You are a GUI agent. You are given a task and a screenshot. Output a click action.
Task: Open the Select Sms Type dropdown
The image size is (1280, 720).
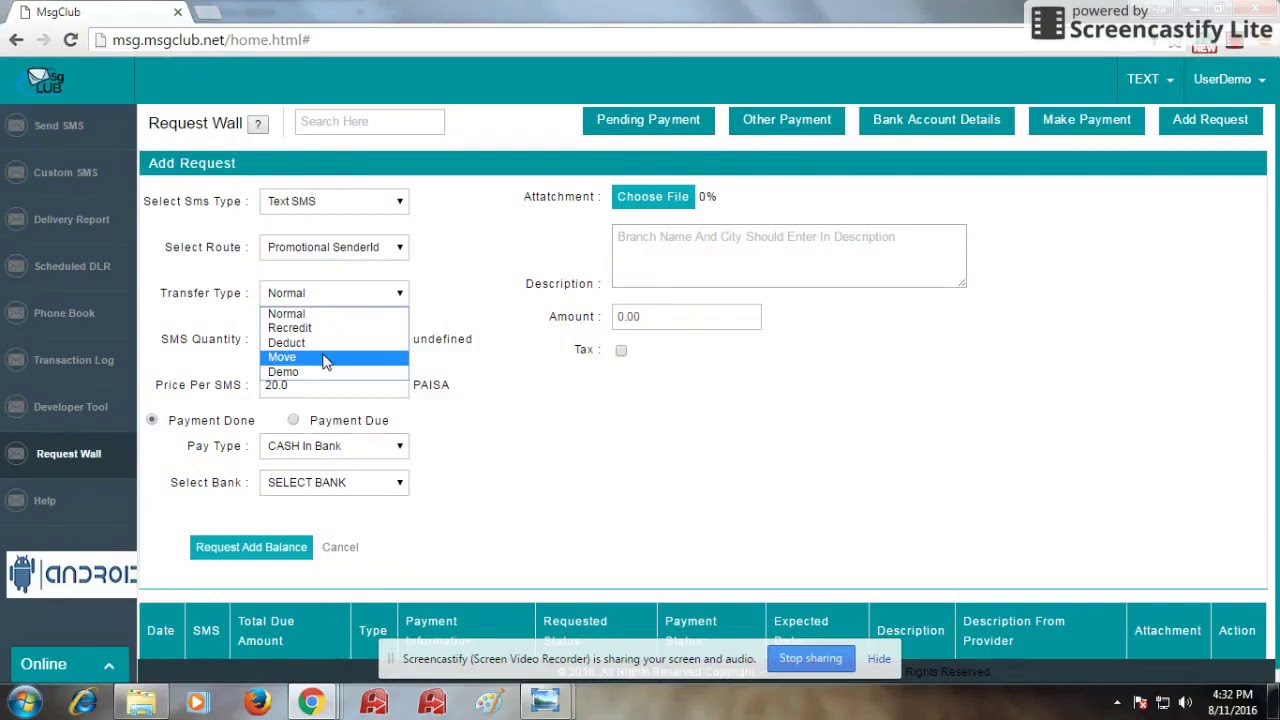[334, 201]
